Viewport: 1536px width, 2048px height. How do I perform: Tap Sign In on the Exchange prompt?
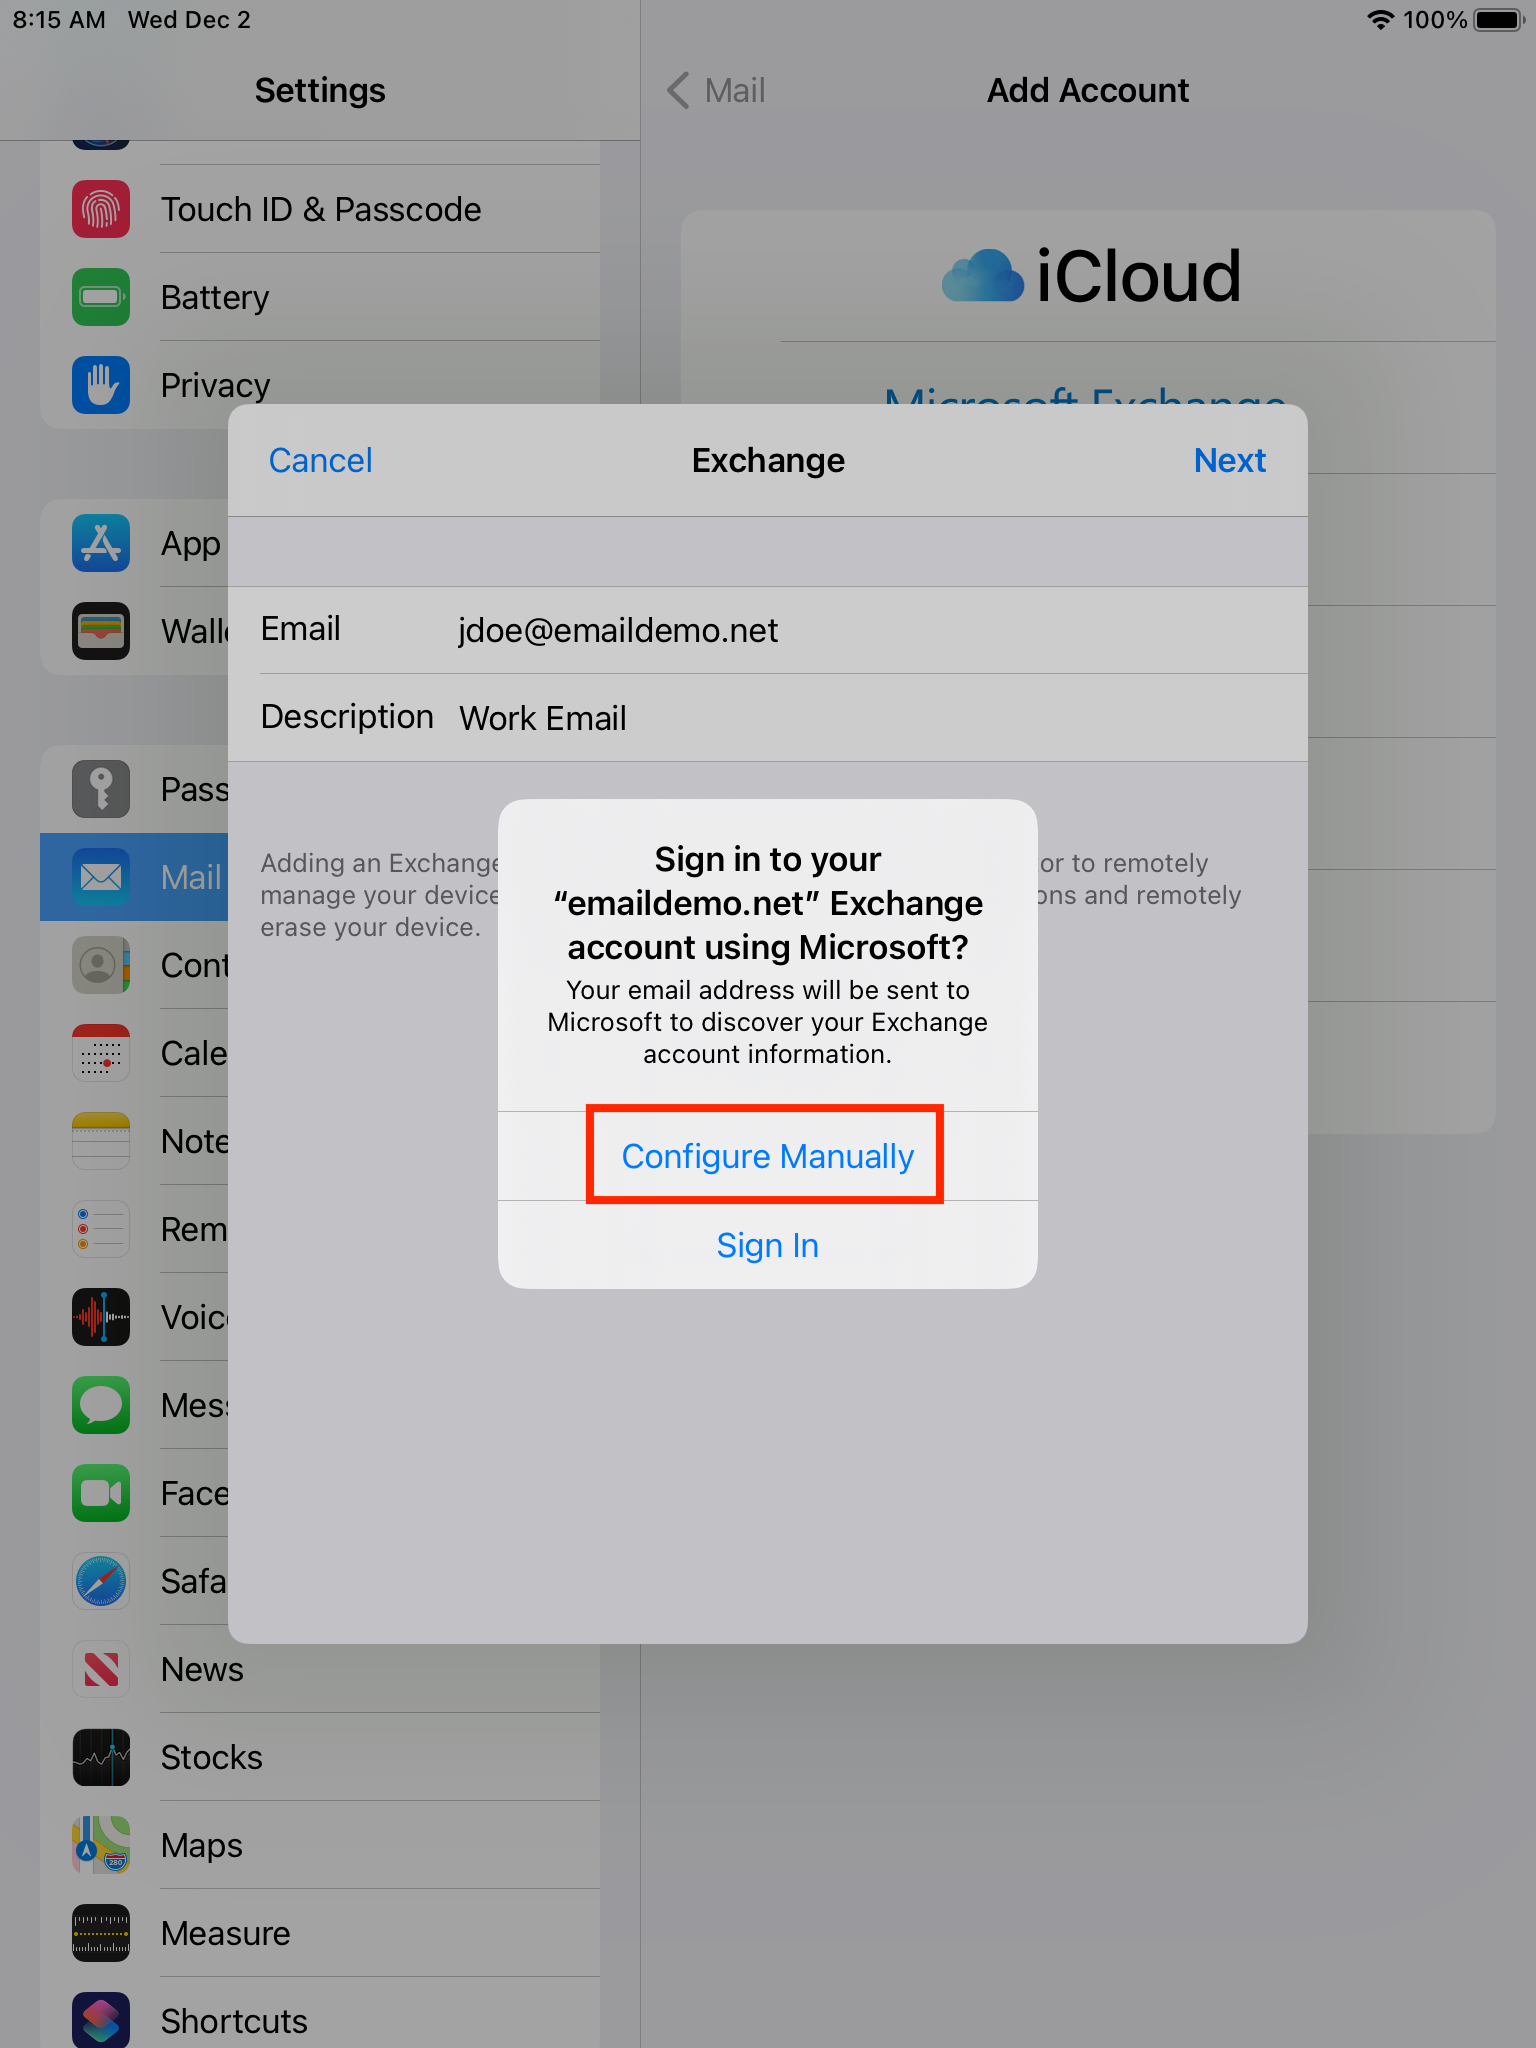pyautogui.click(x=767, y=1245)
